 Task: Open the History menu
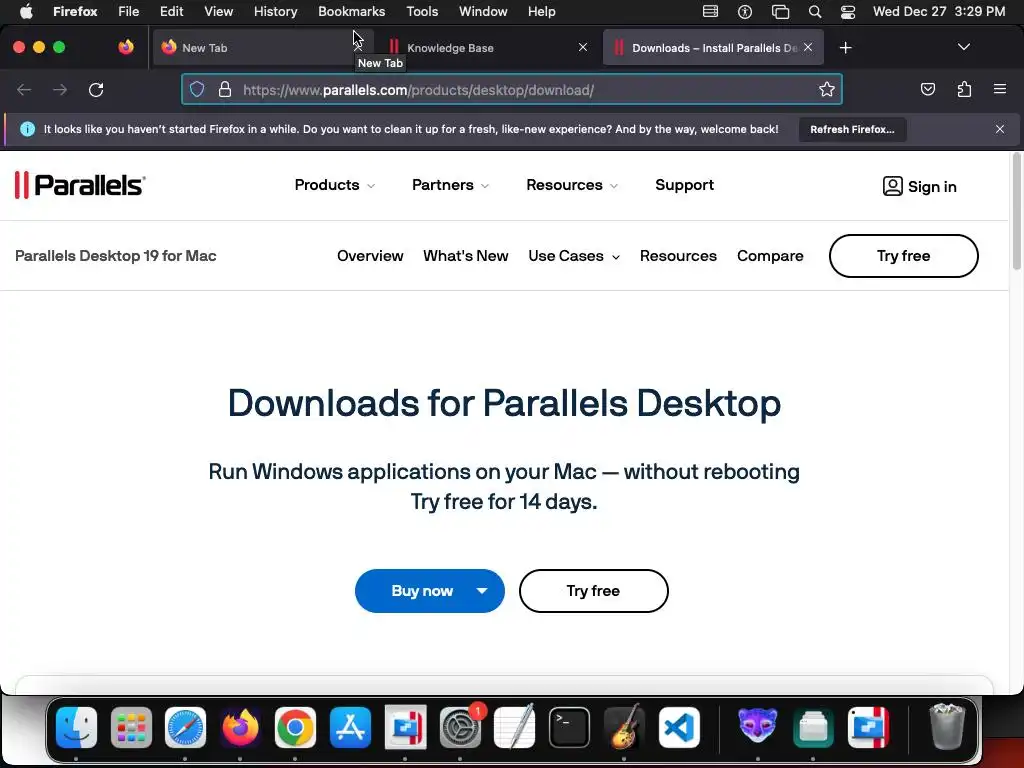point(275,12)
